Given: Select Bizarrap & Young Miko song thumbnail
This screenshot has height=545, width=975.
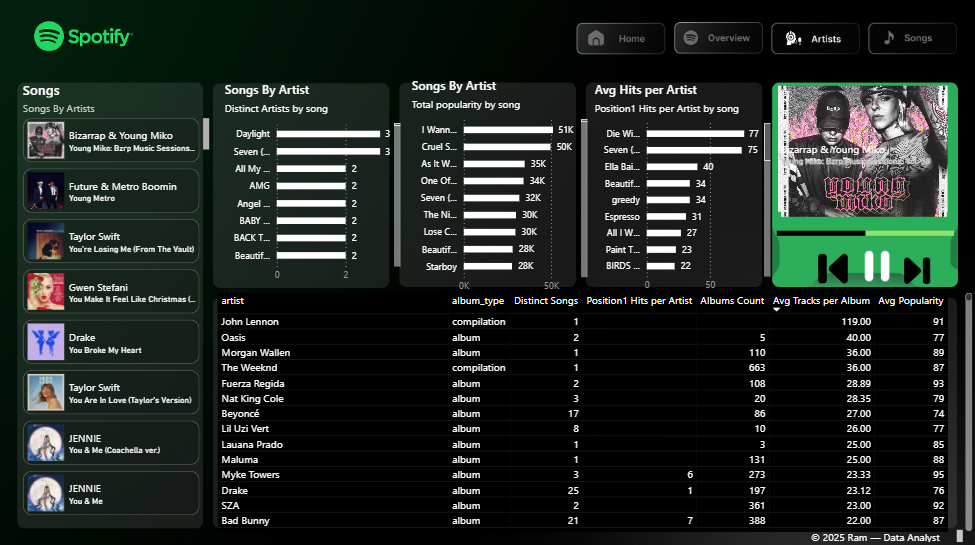Looking at the screenshot, I should pyautogui.click(x=45, y=140).
